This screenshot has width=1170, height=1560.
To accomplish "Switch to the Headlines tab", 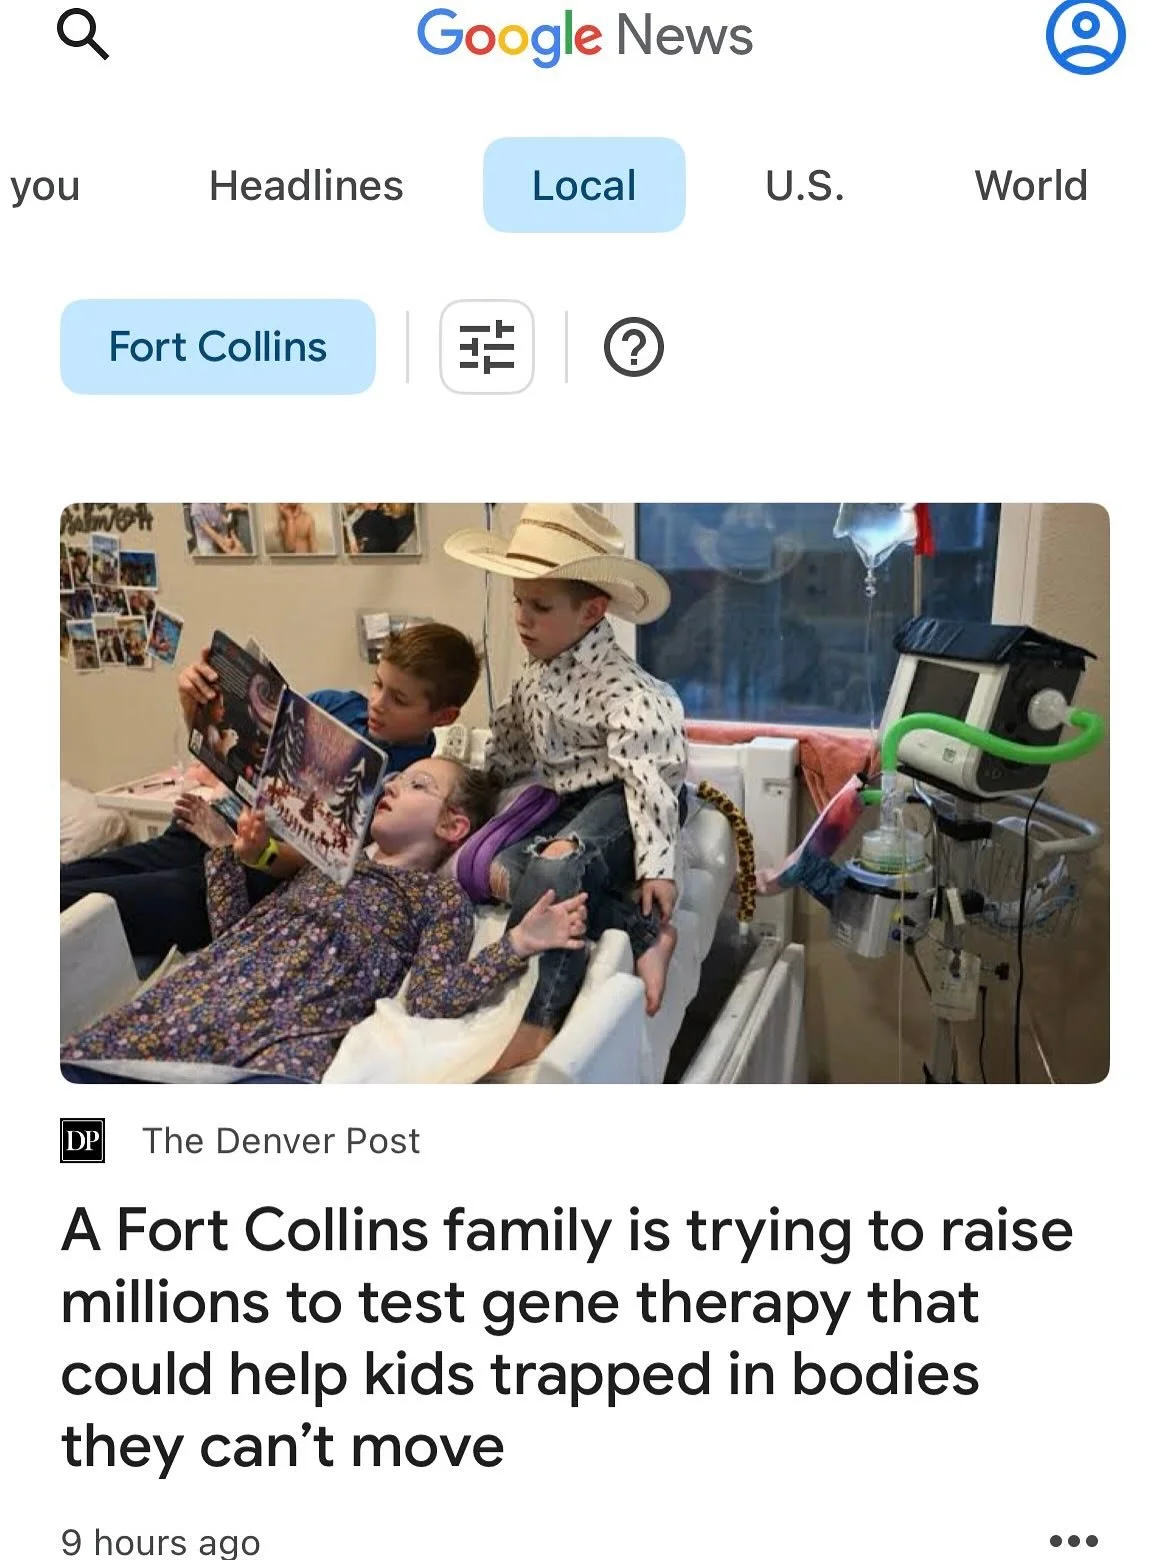I will (x=306, y=186).
